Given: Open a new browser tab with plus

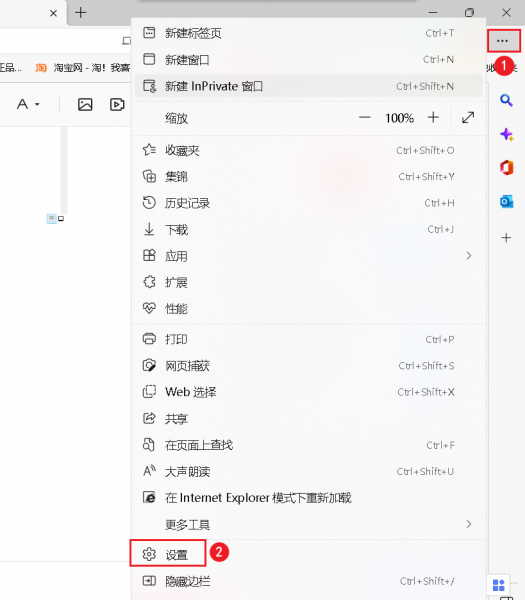Looking at the screenshot, I should [80, 13].
